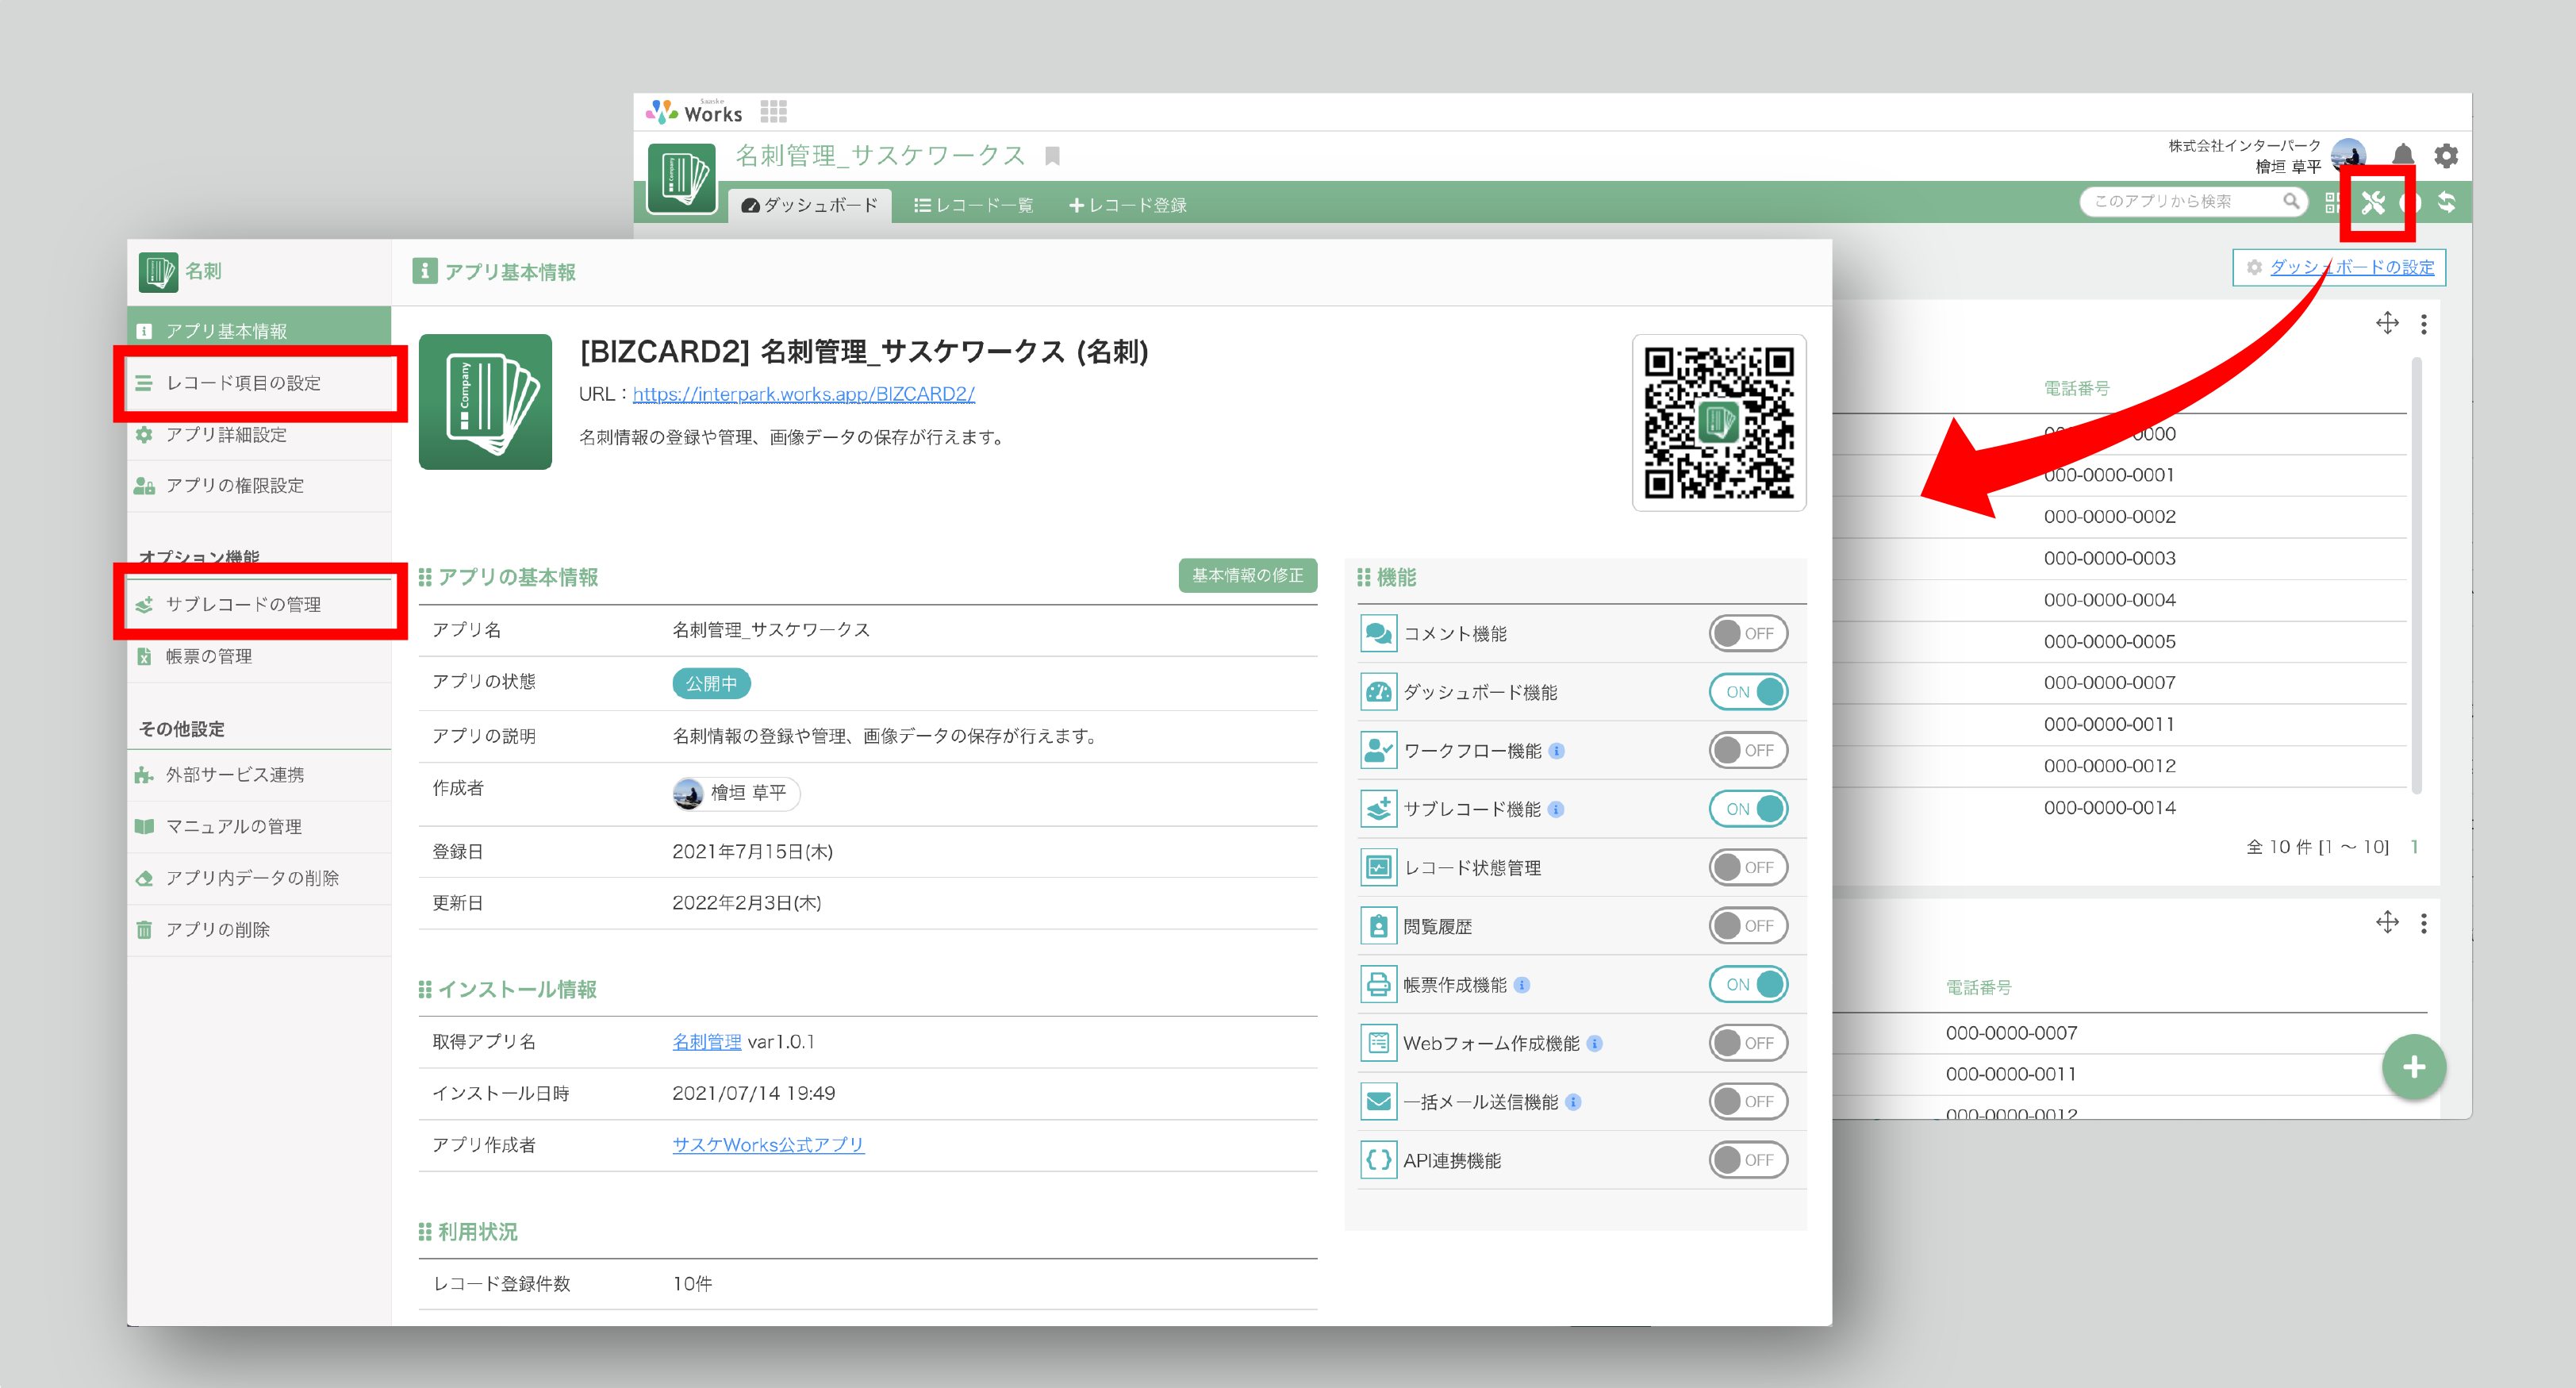
Task: Click the info icon next to 帳票作成機能
Action: 1522,985
